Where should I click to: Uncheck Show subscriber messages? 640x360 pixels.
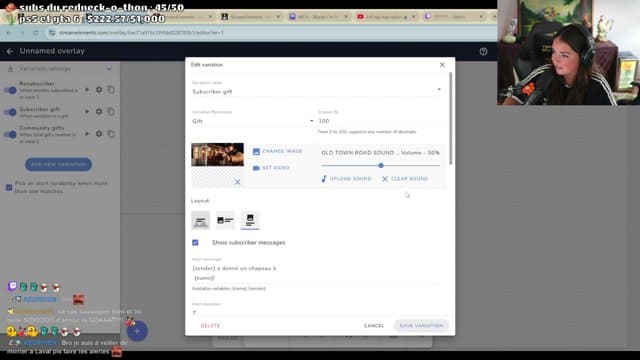[196, 242]
